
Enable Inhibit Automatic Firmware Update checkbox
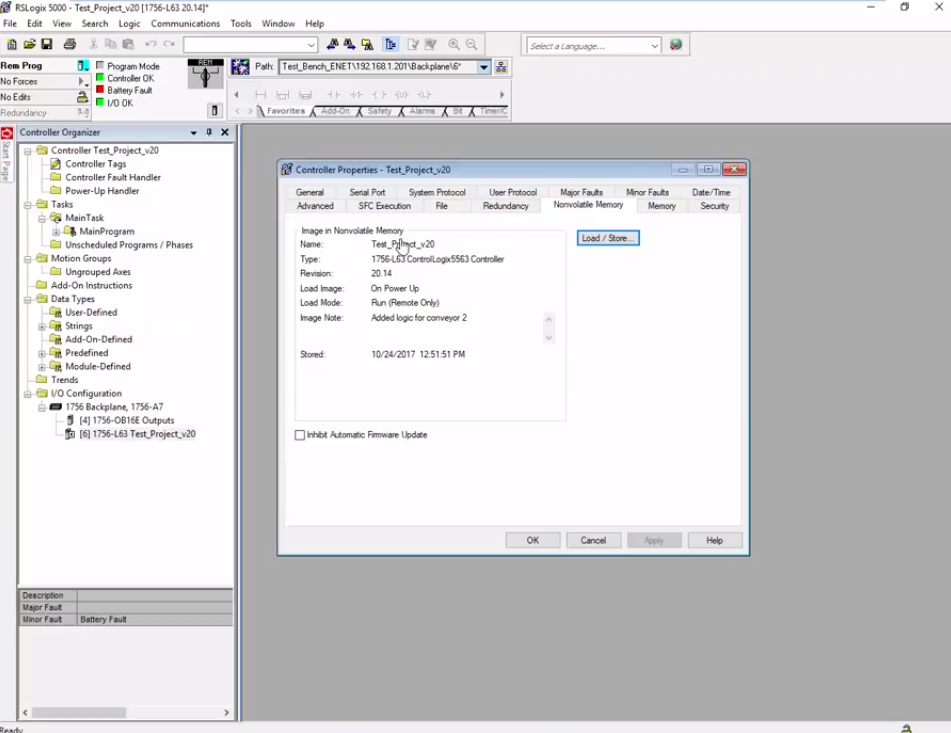pos(300,435)
